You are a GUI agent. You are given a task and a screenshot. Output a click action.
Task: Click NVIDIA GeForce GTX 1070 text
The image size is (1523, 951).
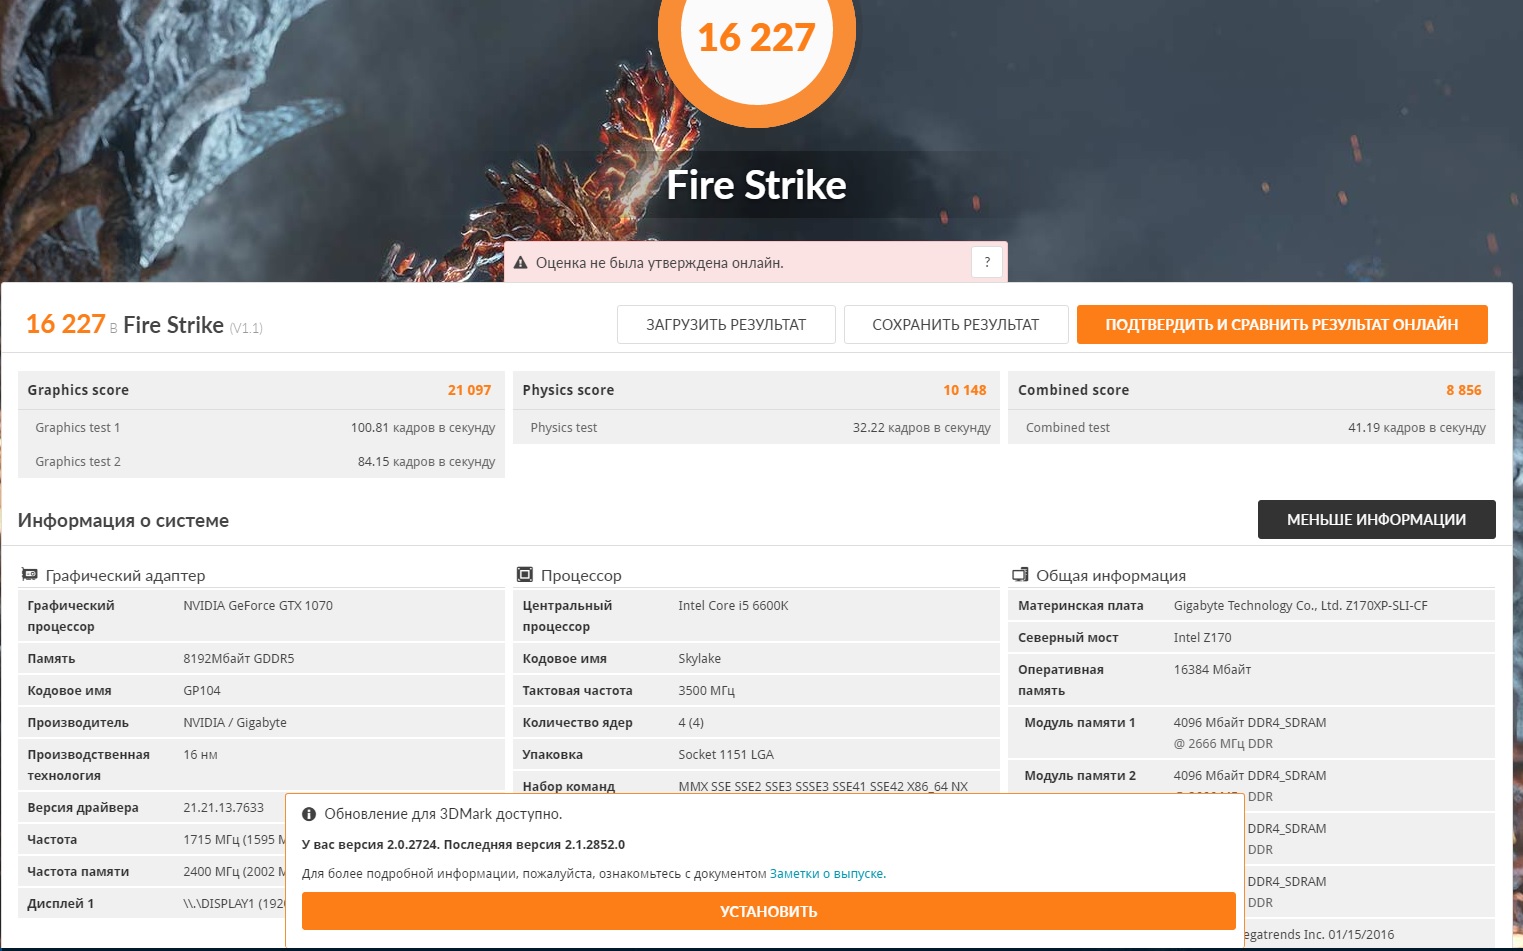(258, 605)
